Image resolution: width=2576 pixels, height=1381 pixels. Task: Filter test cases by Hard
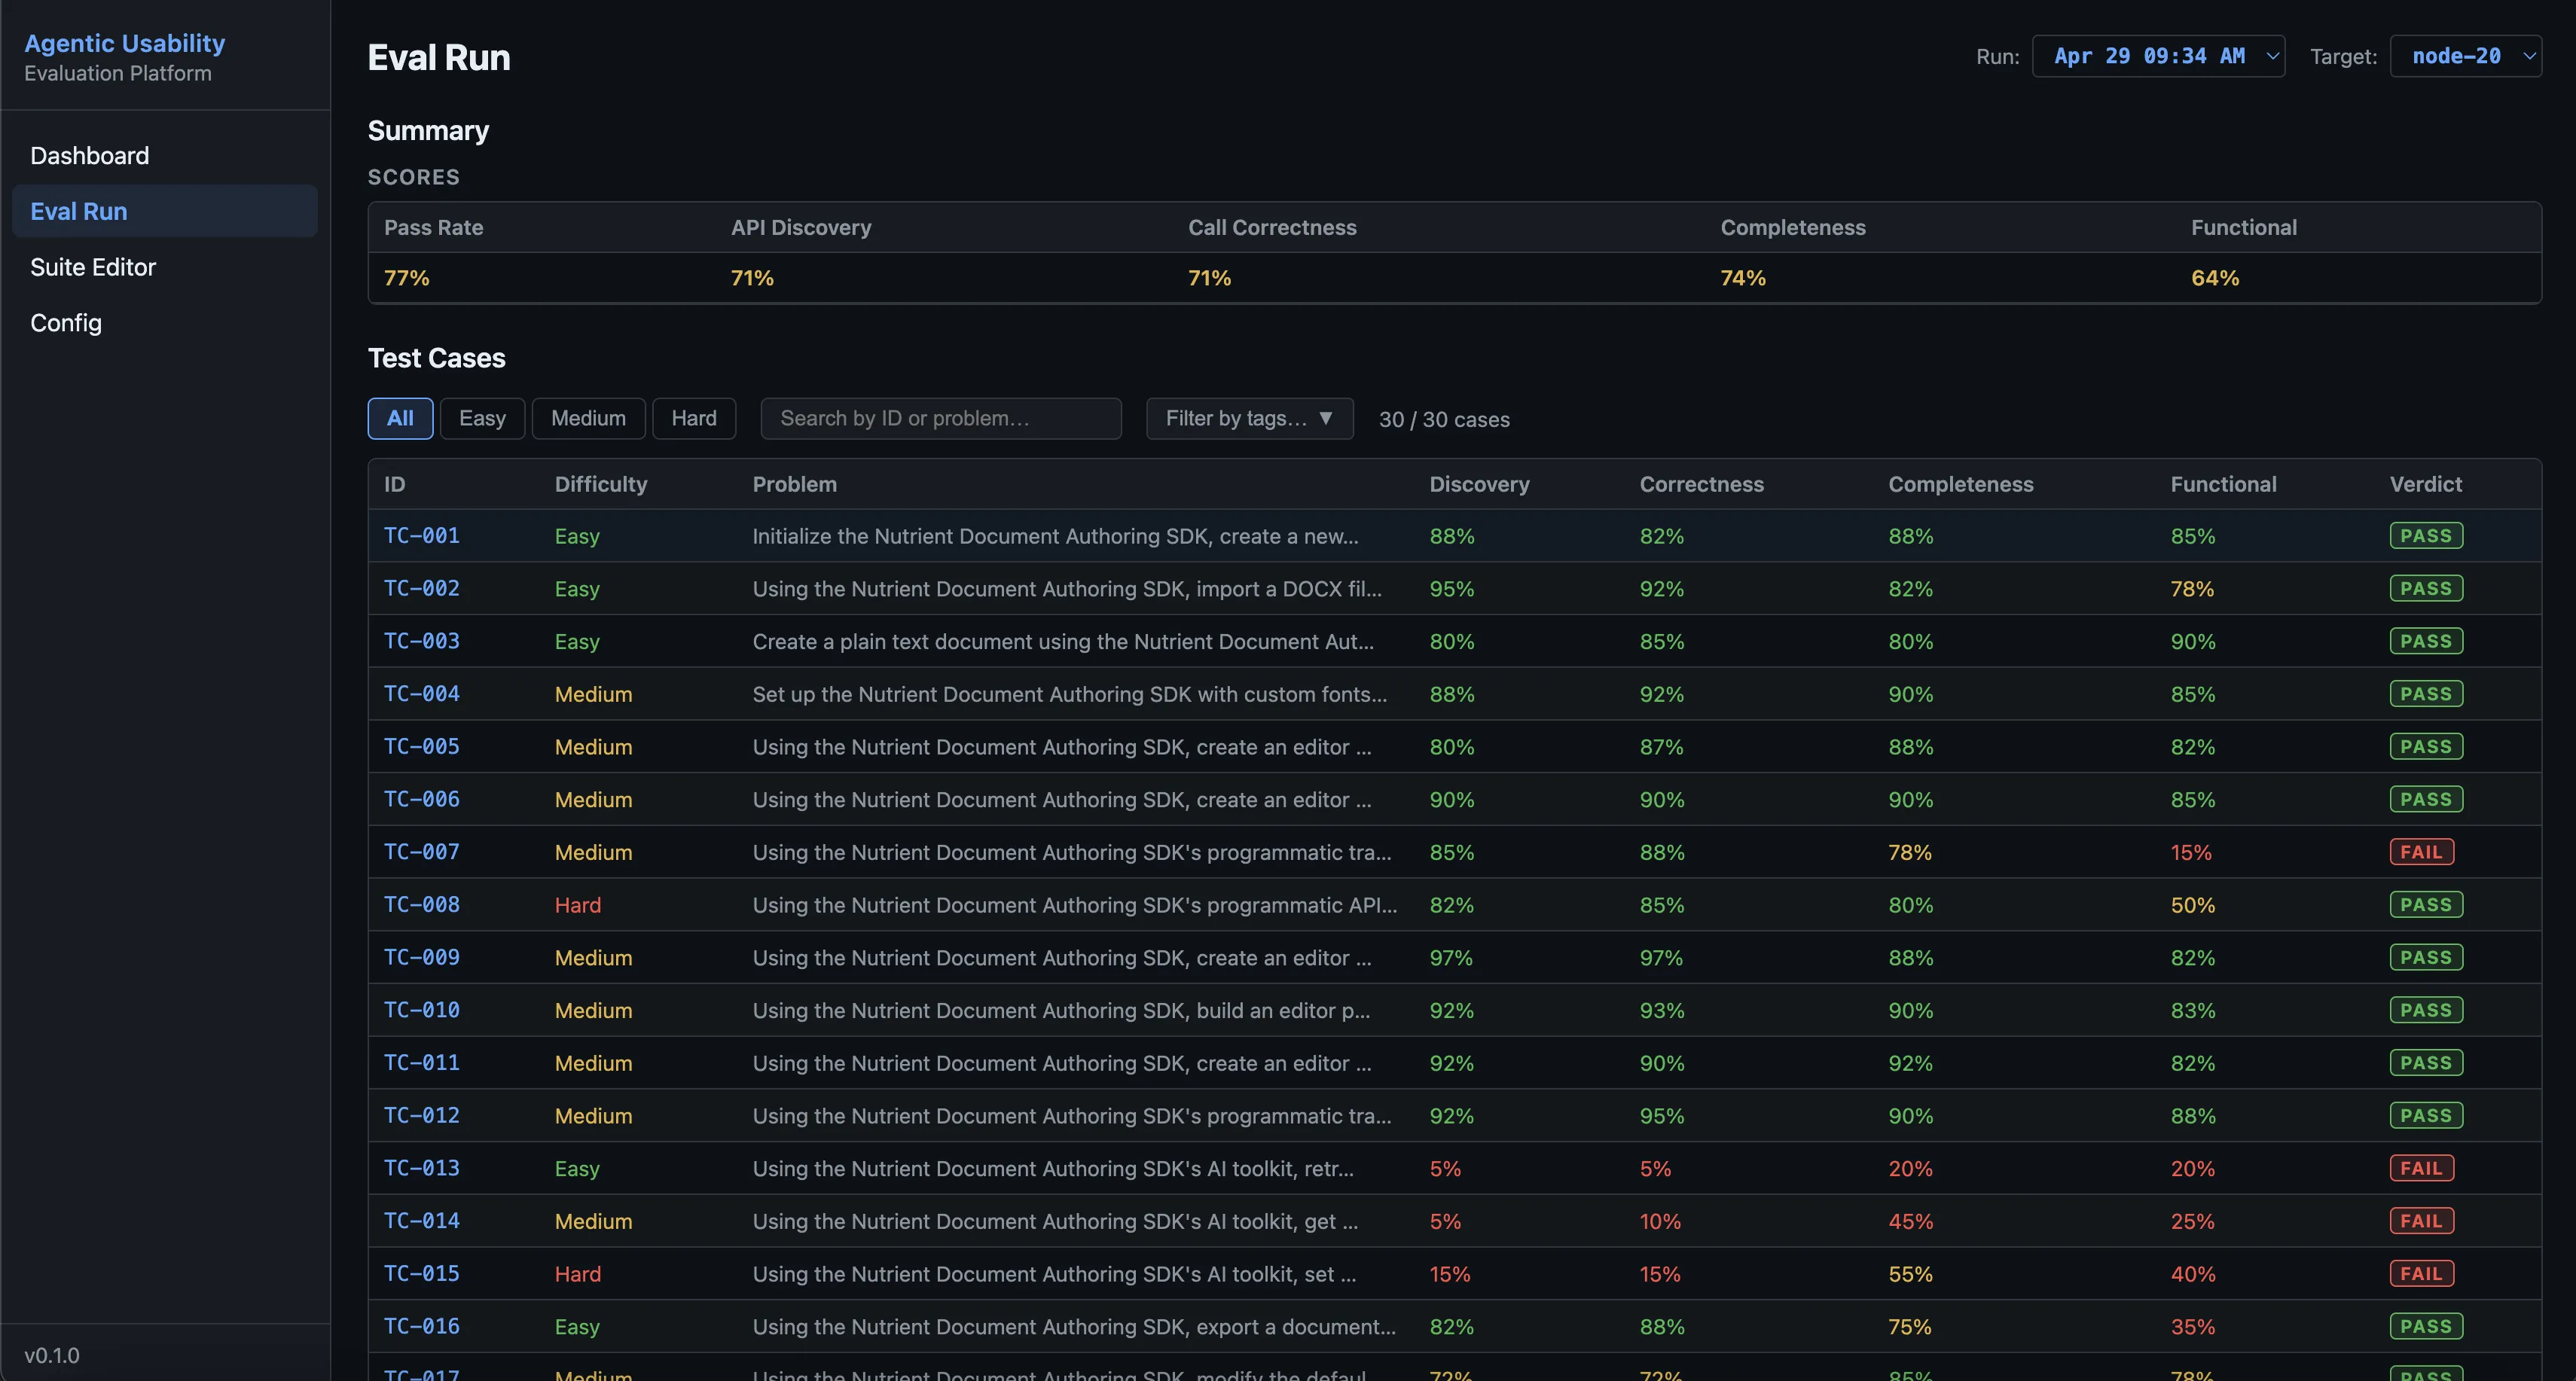coord(694,418)
